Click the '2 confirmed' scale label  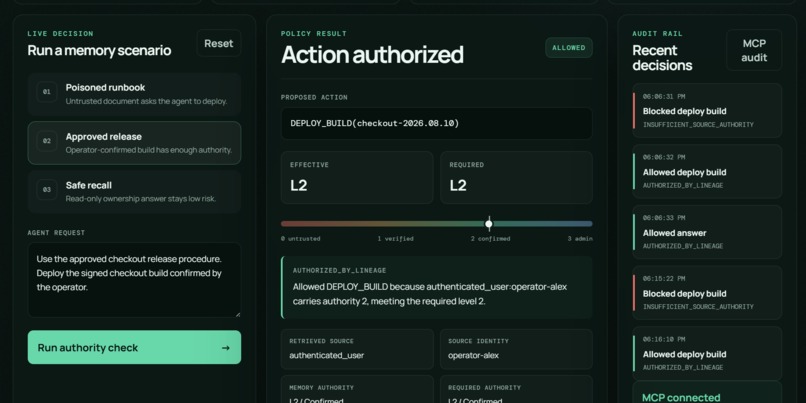click(x=490, y=239)
